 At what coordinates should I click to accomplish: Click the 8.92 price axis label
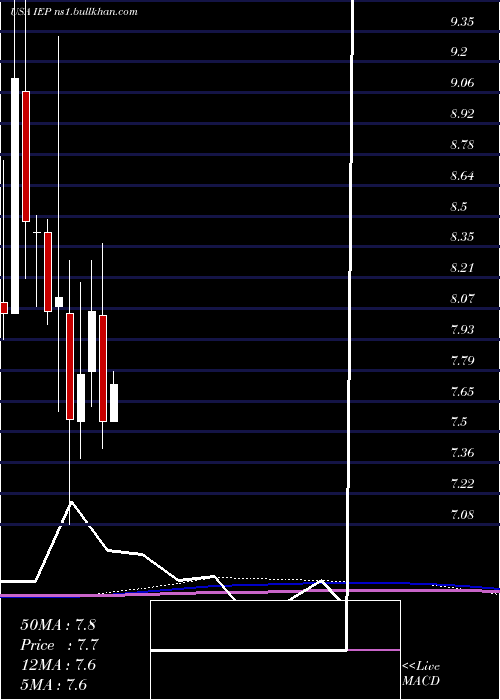462,113
